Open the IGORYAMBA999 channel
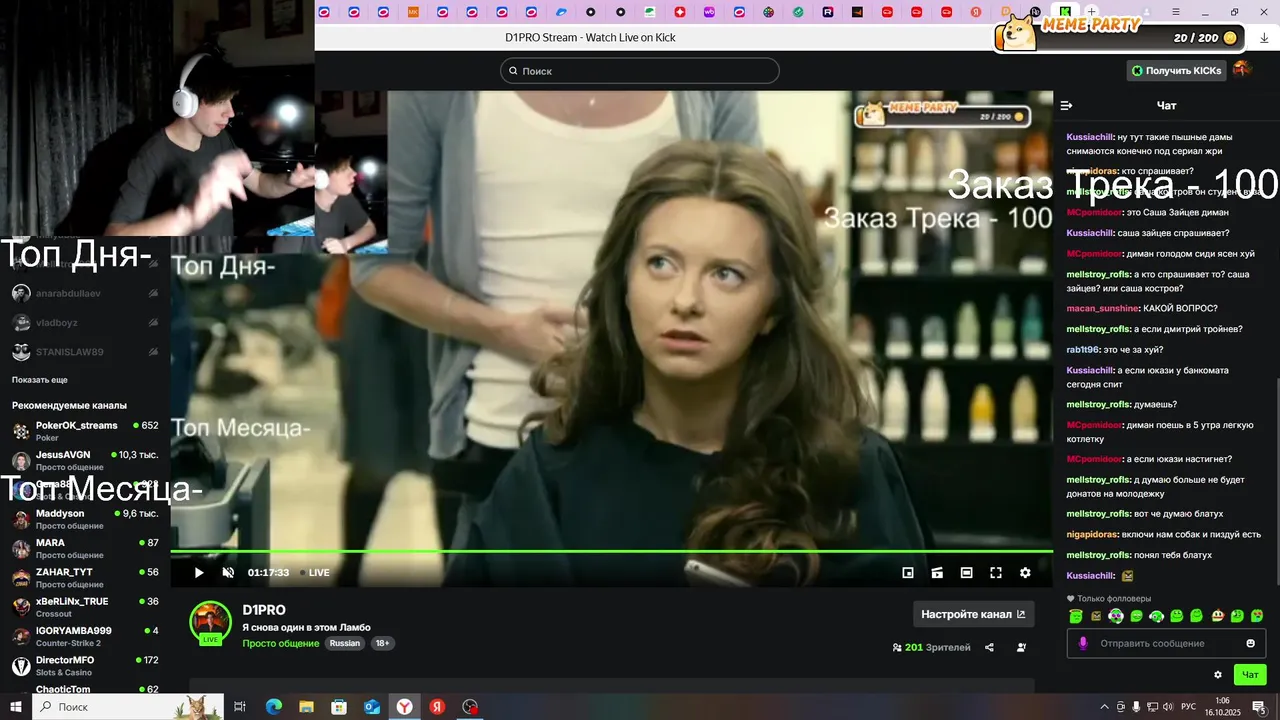 (85, 636)
